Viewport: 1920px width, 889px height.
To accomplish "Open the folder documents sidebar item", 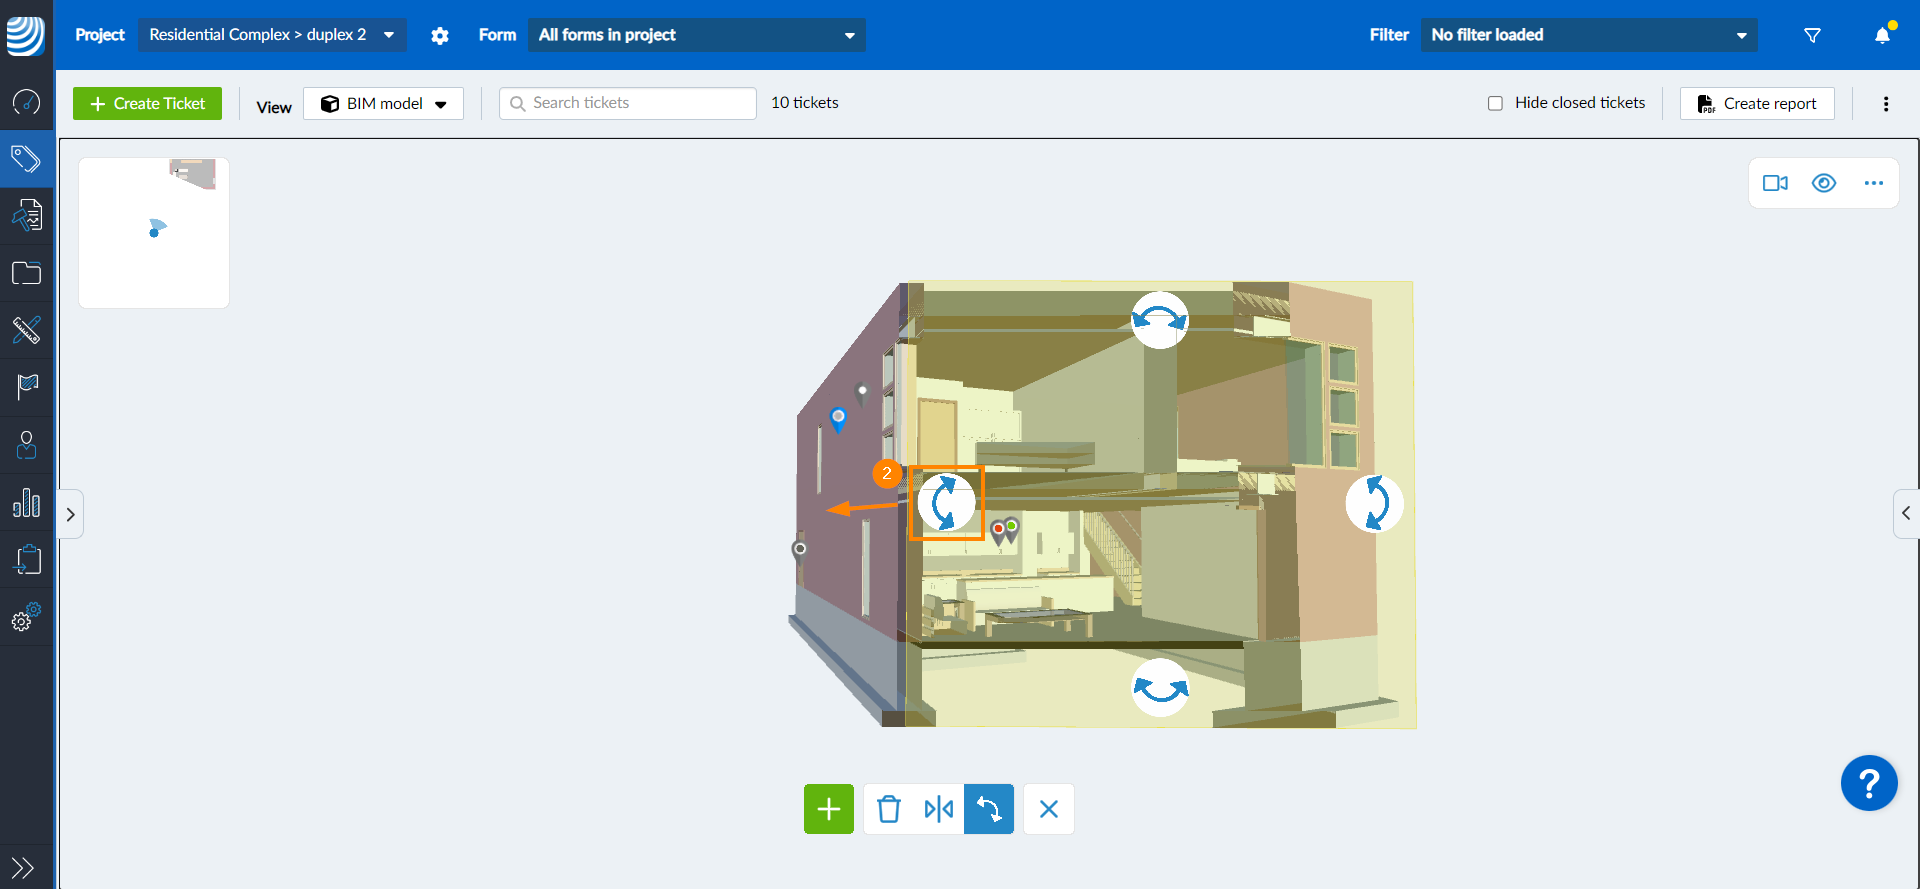I will coord(27,273).
